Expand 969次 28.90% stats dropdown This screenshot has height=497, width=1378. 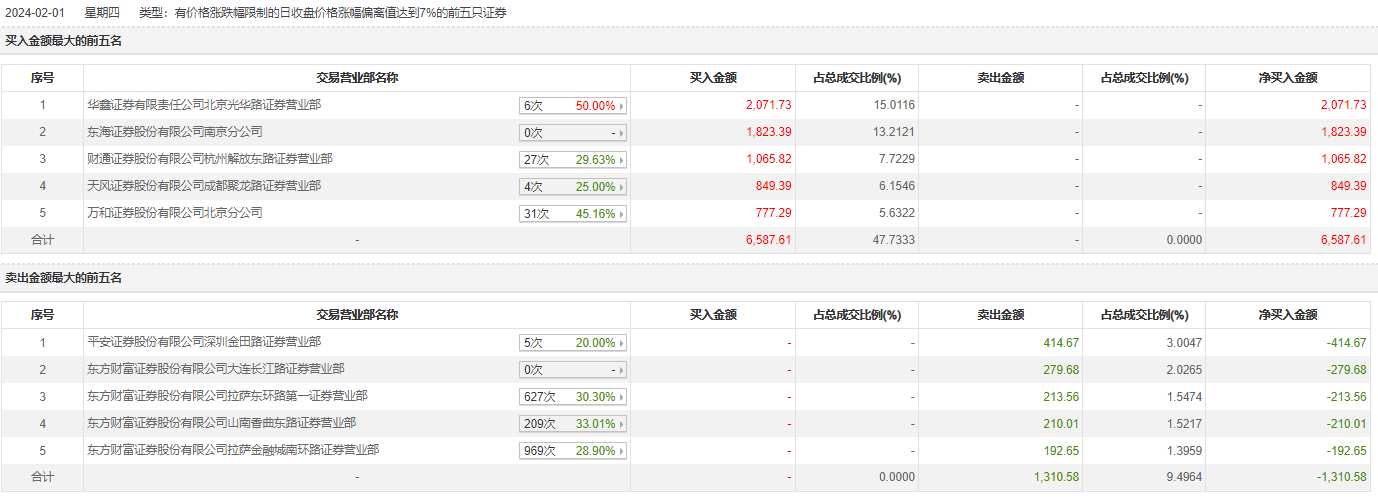click(573, 450)
